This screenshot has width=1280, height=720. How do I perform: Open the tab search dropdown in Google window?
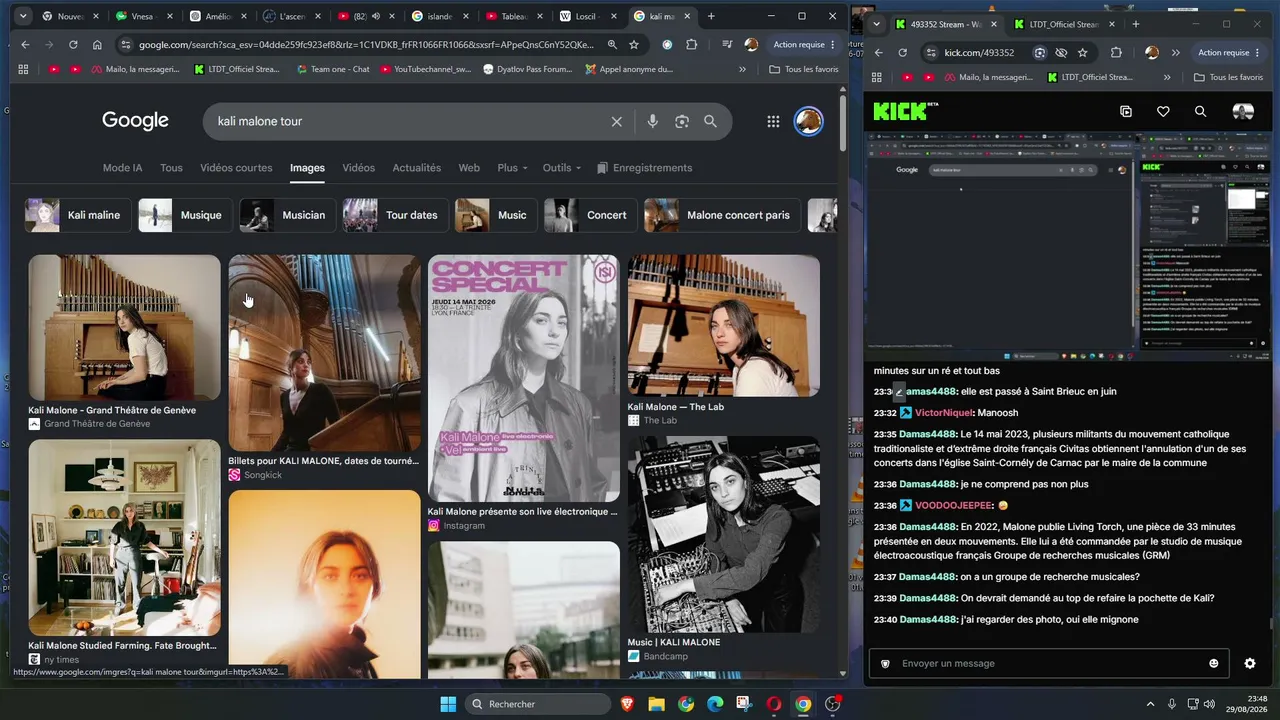coord(22,16)
